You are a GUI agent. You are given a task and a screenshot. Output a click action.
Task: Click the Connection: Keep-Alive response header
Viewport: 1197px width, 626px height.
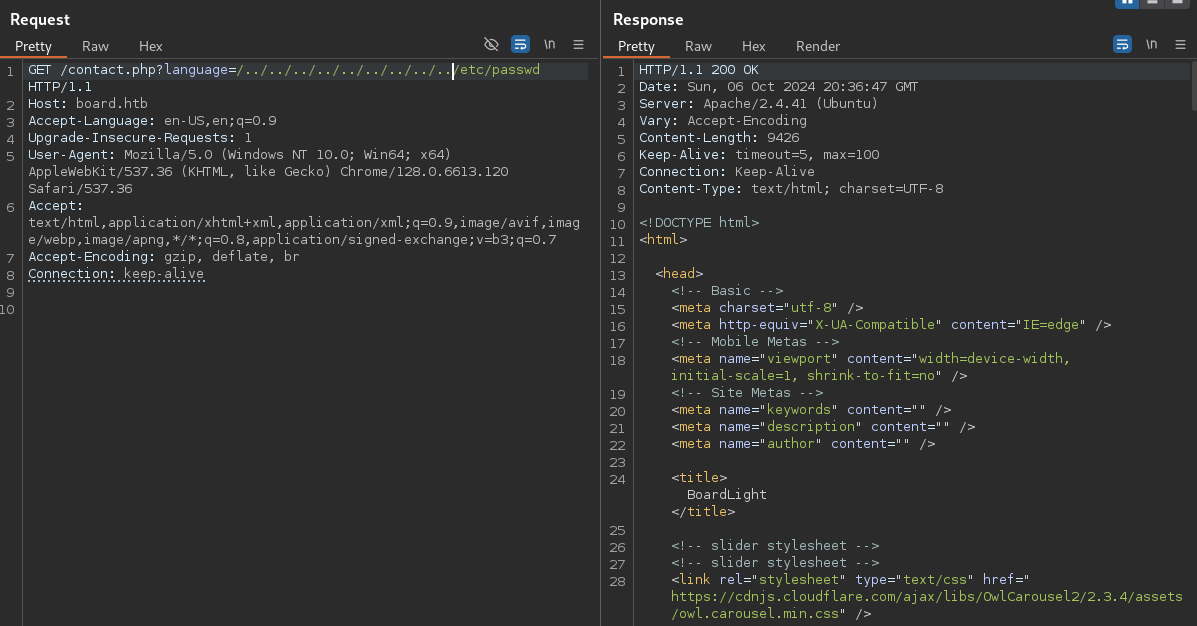(x=727, y=171)
